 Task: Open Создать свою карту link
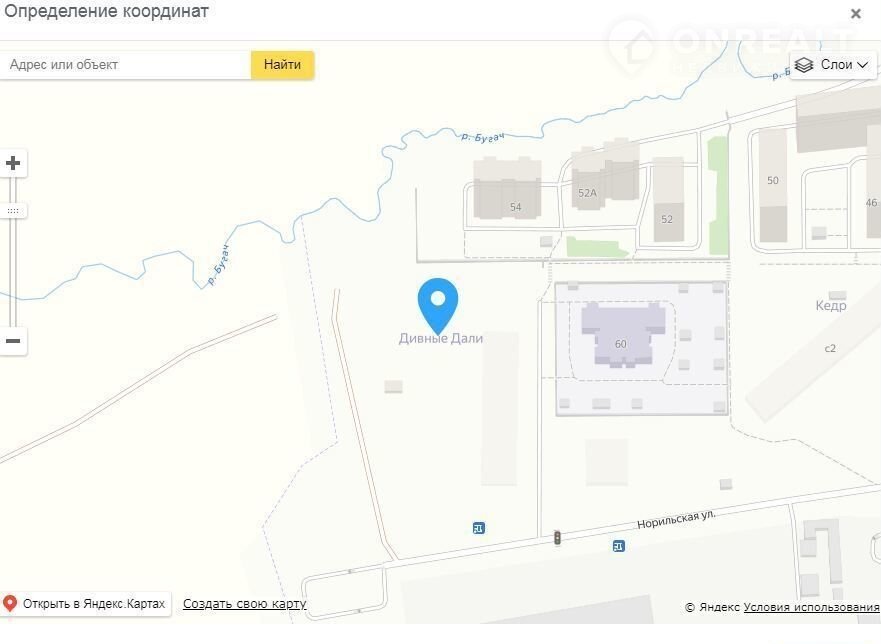(x=244, y=604)
